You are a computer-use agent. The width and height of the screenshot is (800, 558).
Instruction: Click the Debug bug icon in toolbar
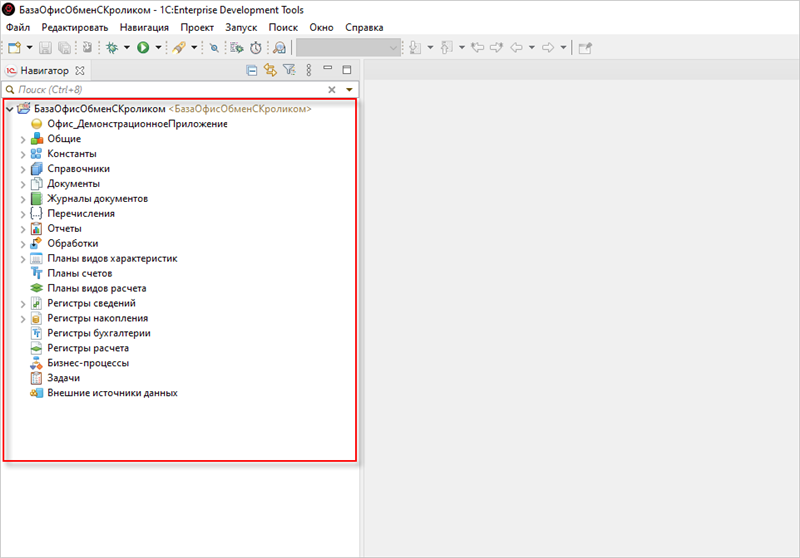point(111,47)
